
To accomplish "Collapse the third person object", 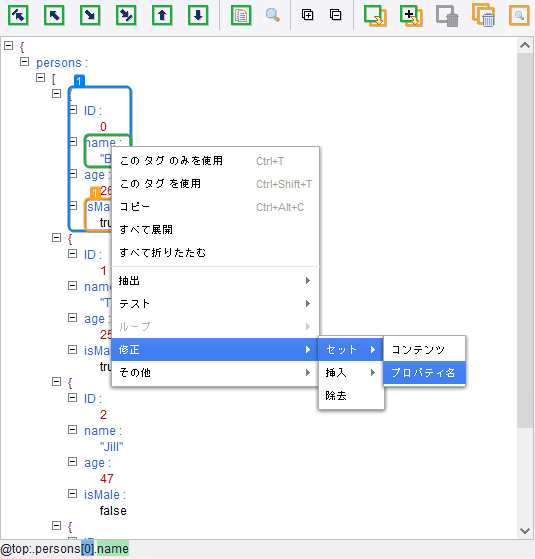I will tap(56, 381).
